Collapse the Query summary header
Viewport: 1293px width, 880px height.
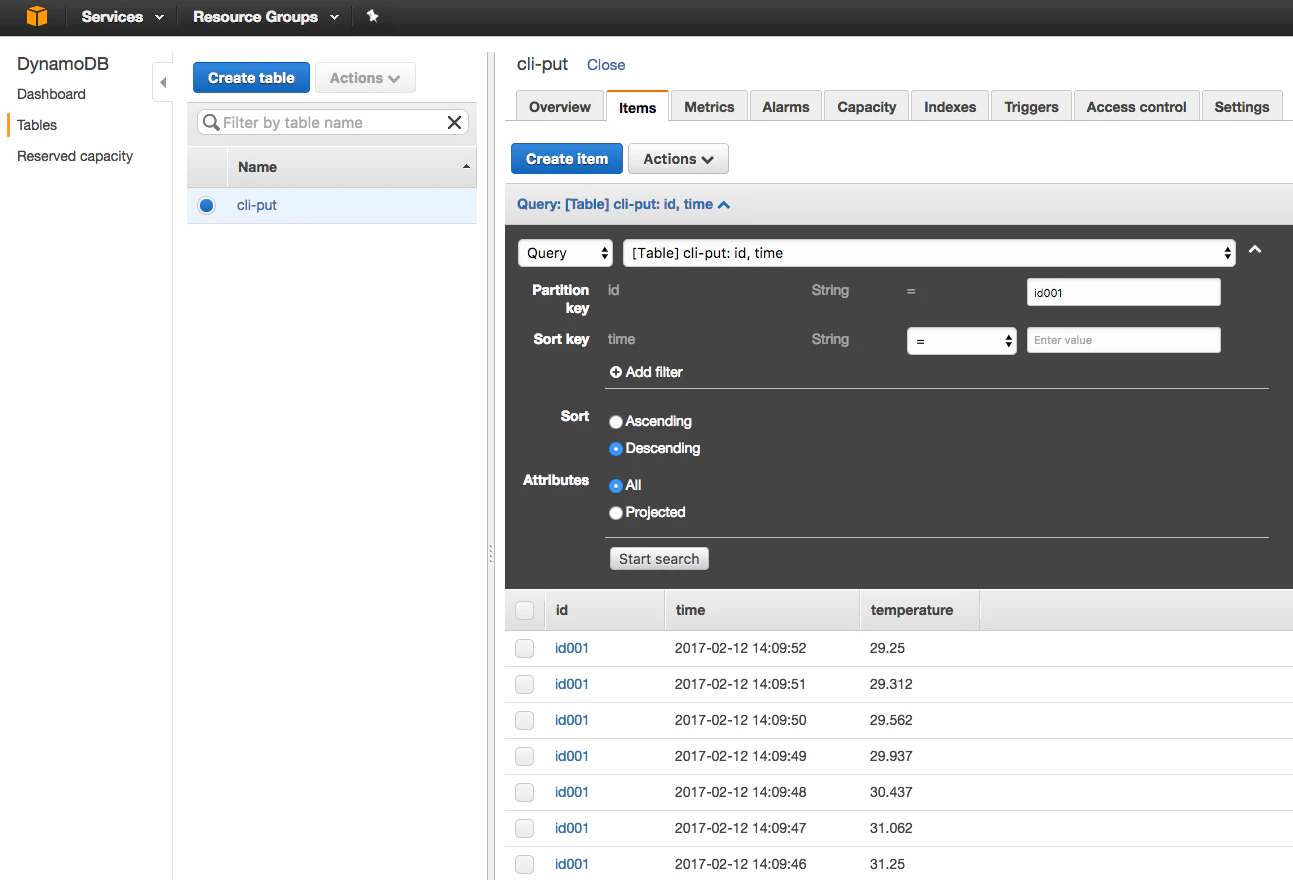(623, 204)
